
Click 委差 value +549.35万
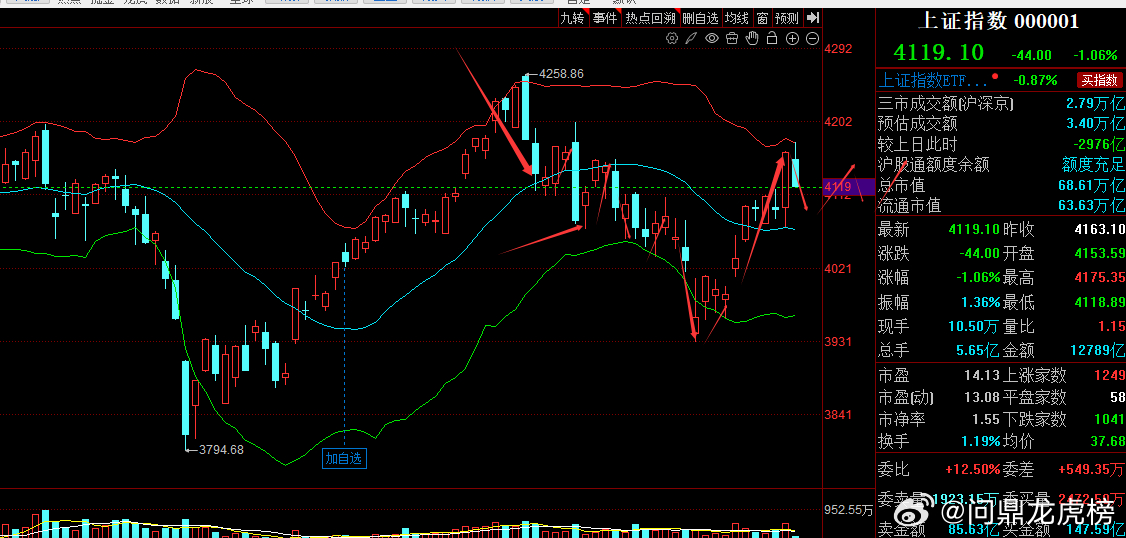click(1092, 470)
